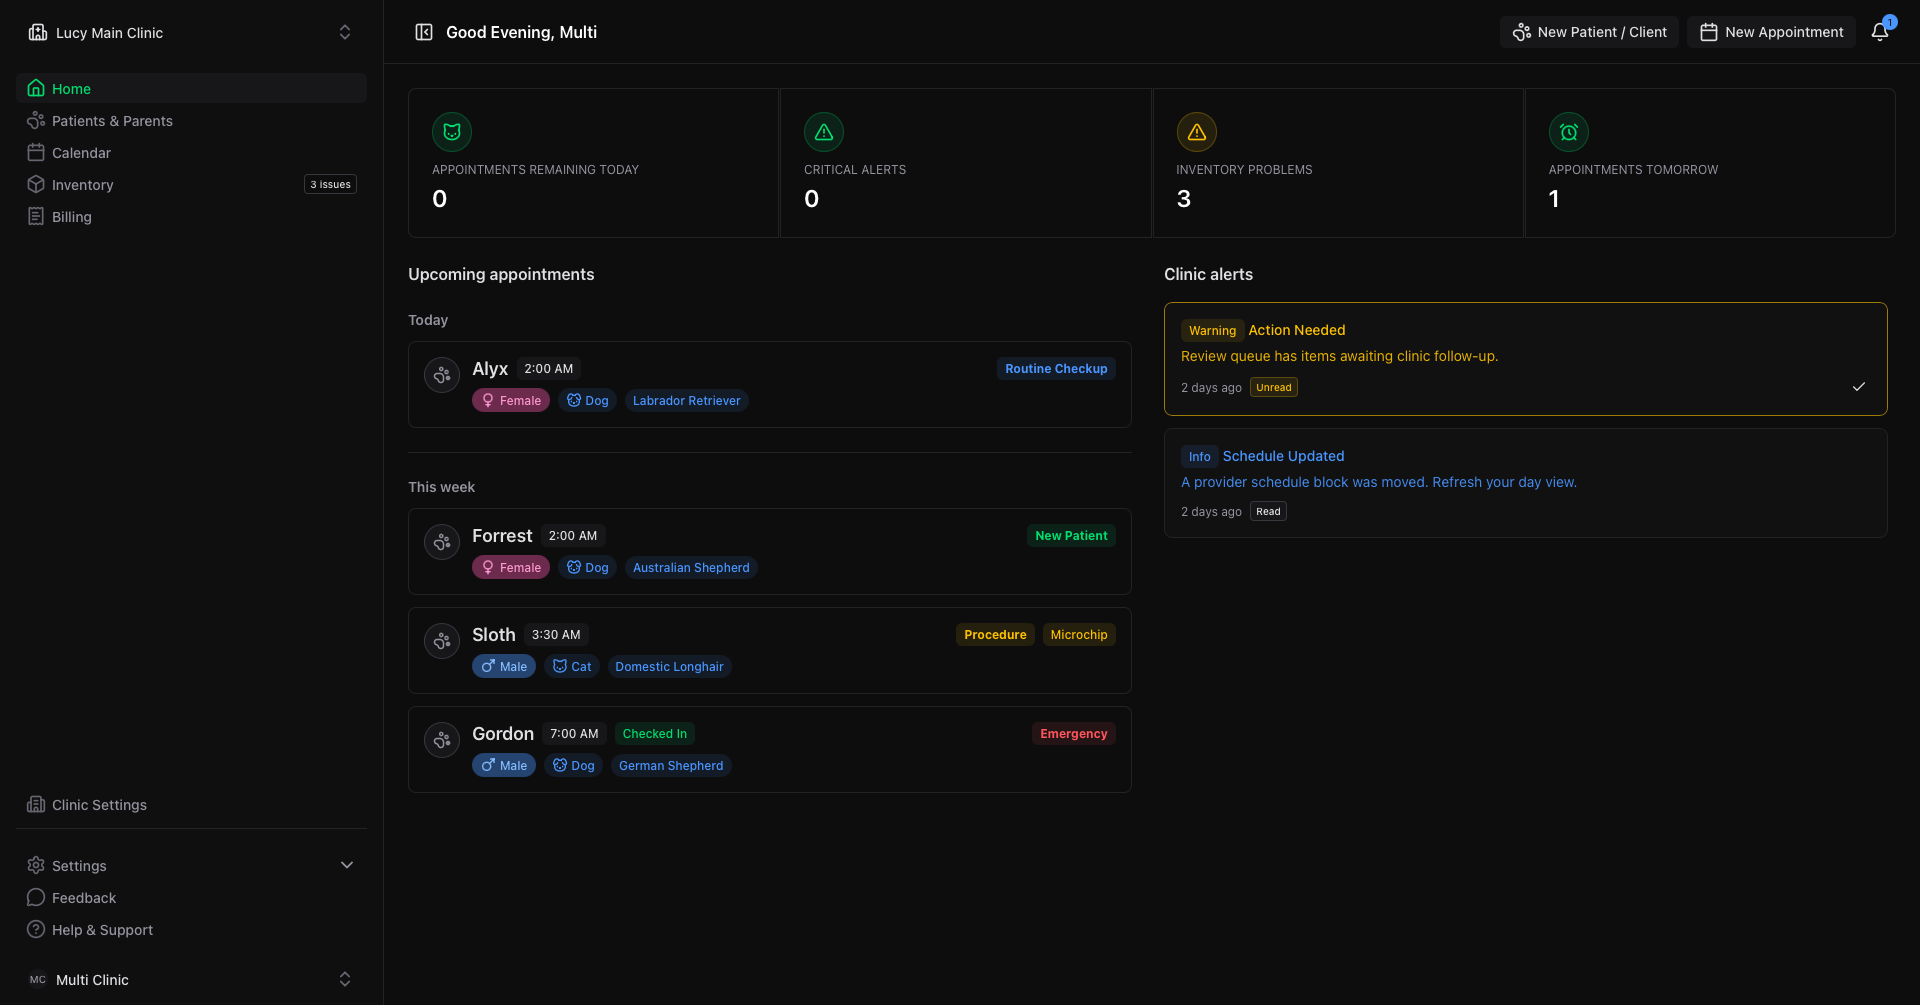The height and width of the screenshot is (1005, 1920).
Task: Click the Calendar sidebar icon
Action: click(36, 152)
